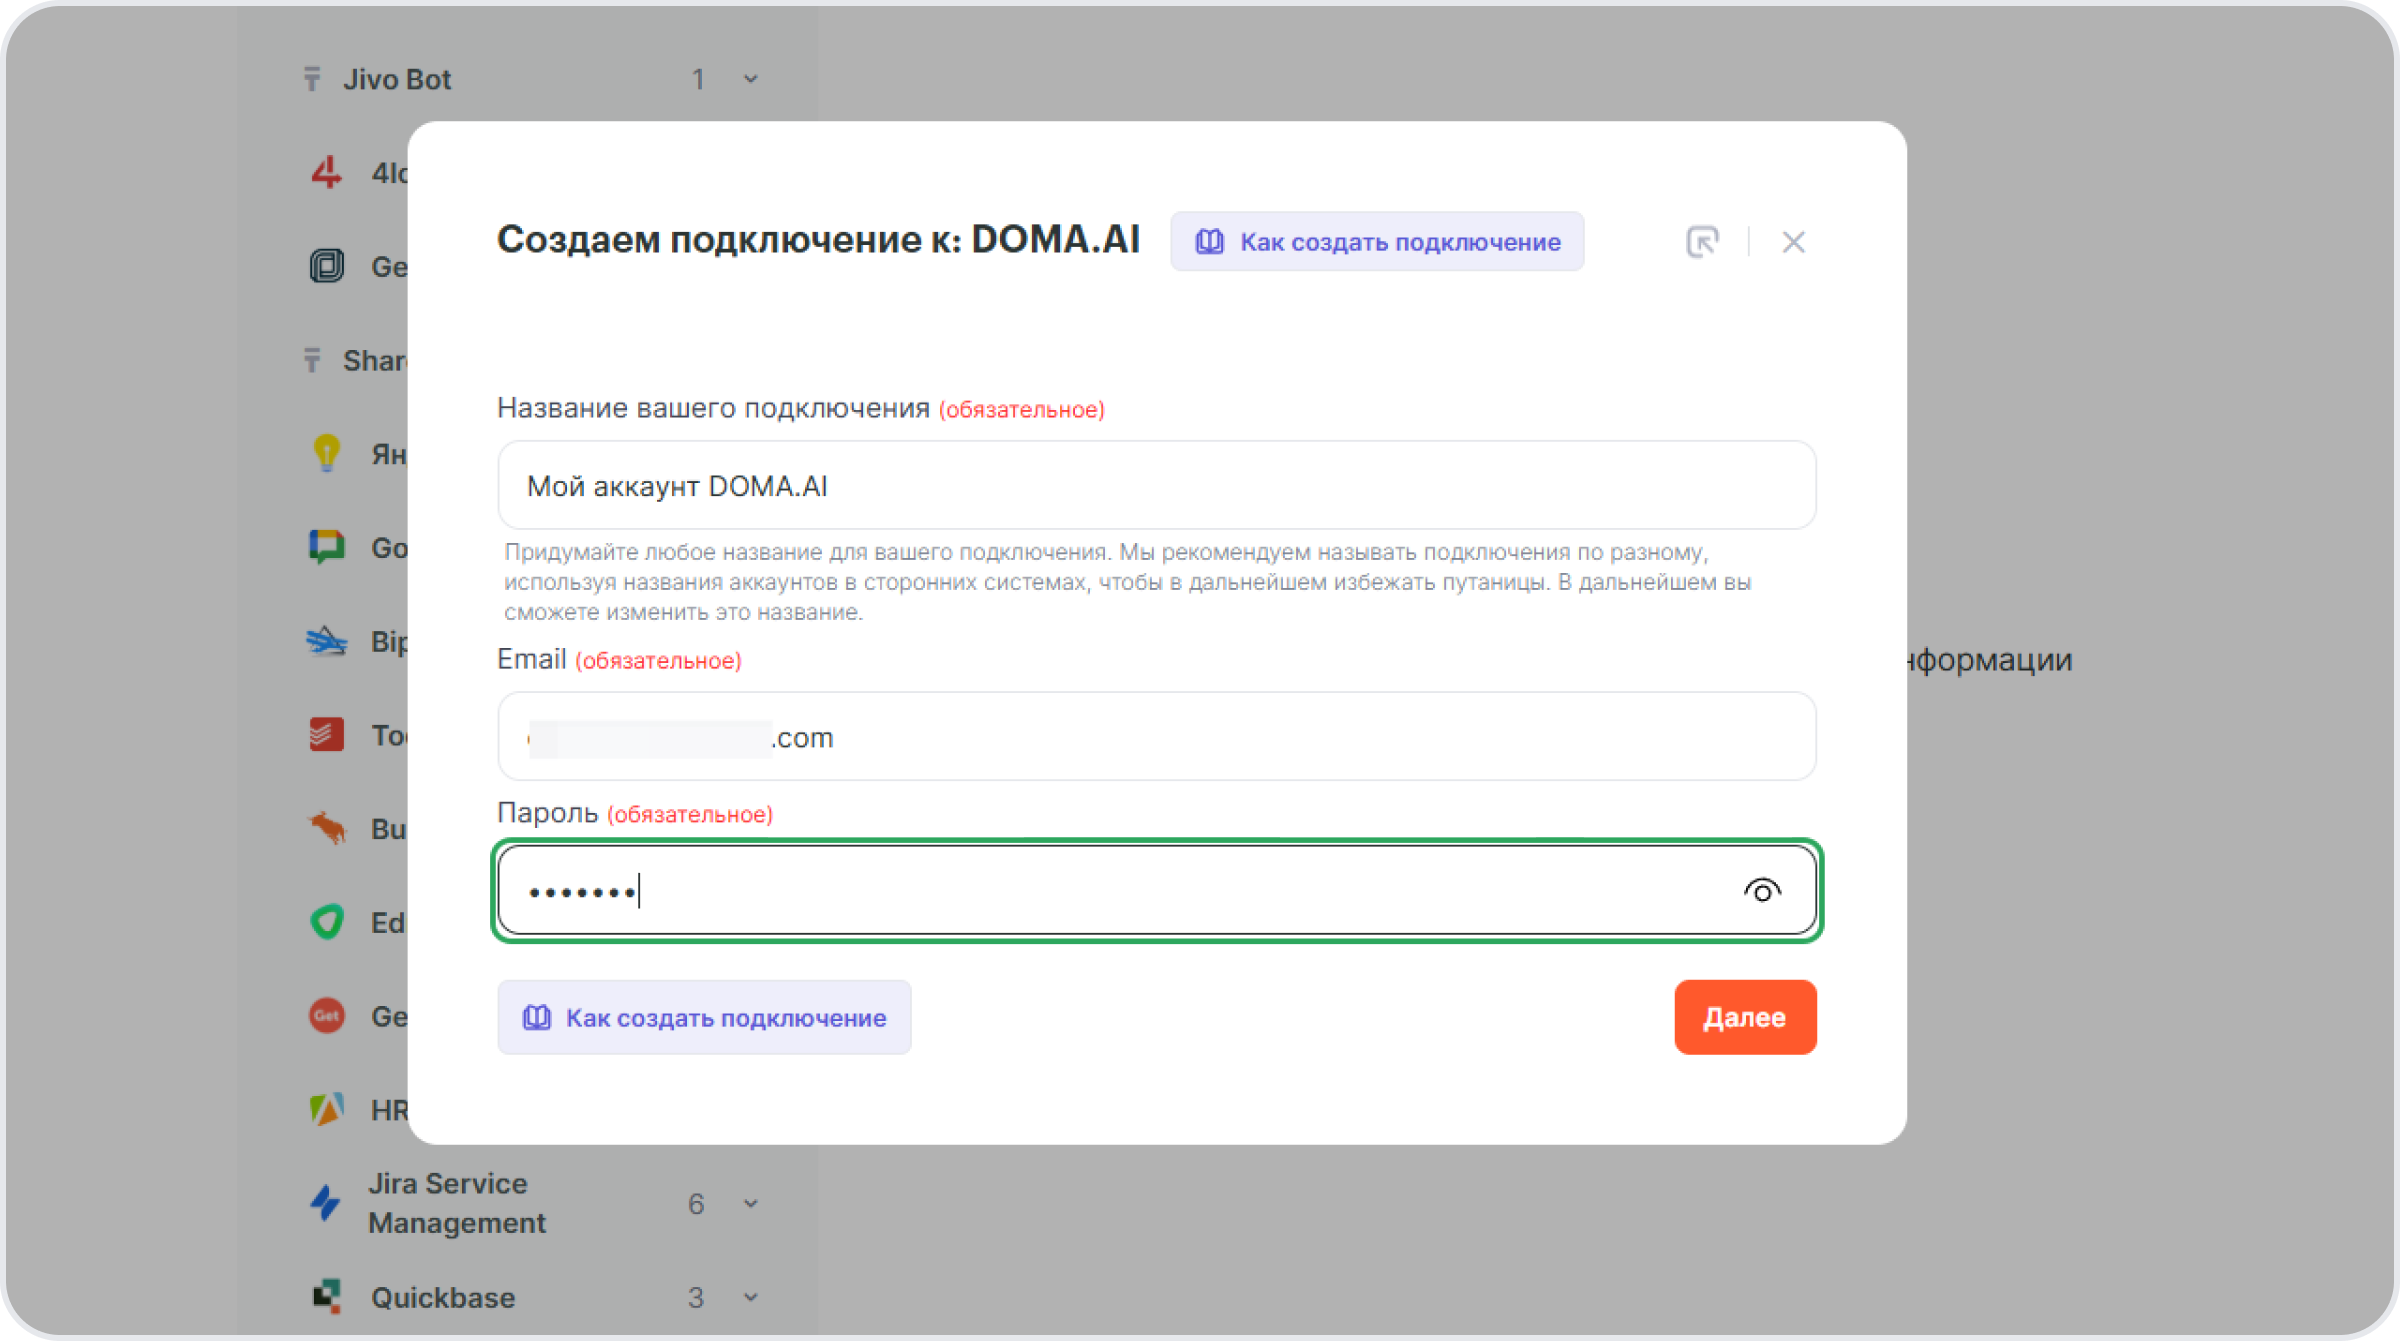
Task: Click the green shield app icon
Action: click(327, 921)
